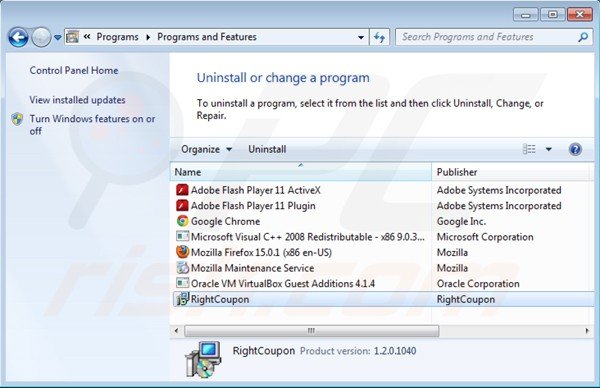Click the Refresh button
The width and height of the screenshot is (600, 388).
pyautogui.click(x=380, y=37)
